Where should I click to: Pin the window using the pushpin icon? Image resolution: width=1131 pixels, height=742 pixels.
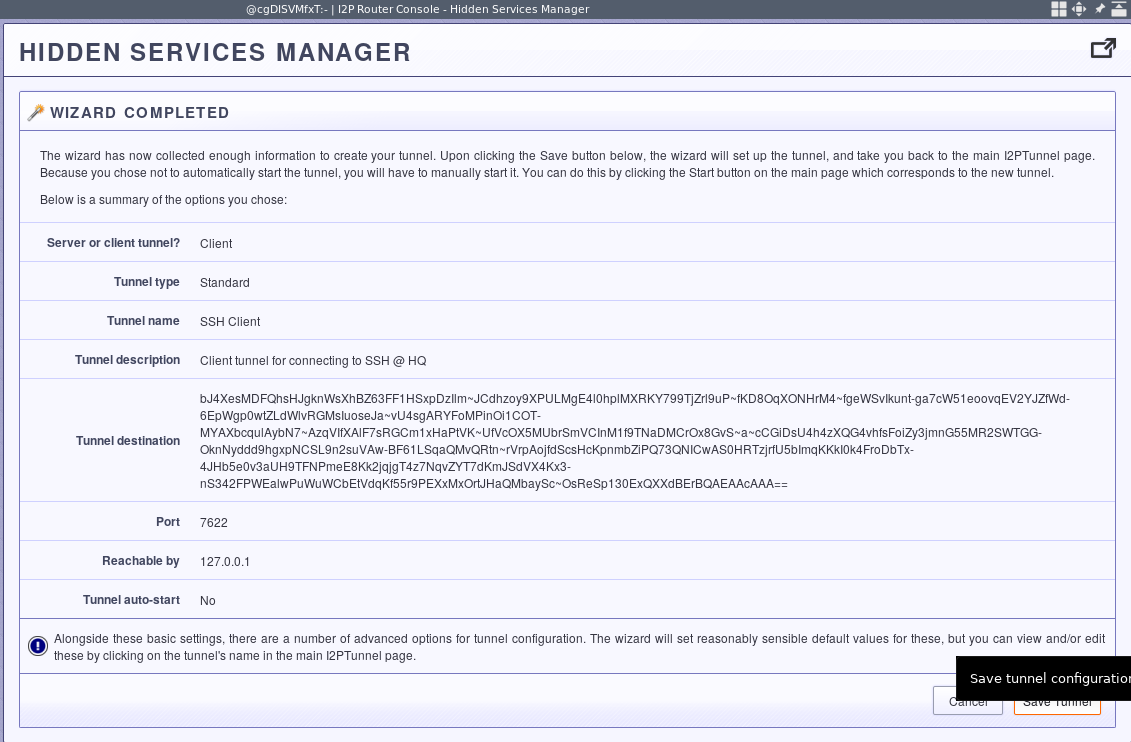(x=1099, y=9)
